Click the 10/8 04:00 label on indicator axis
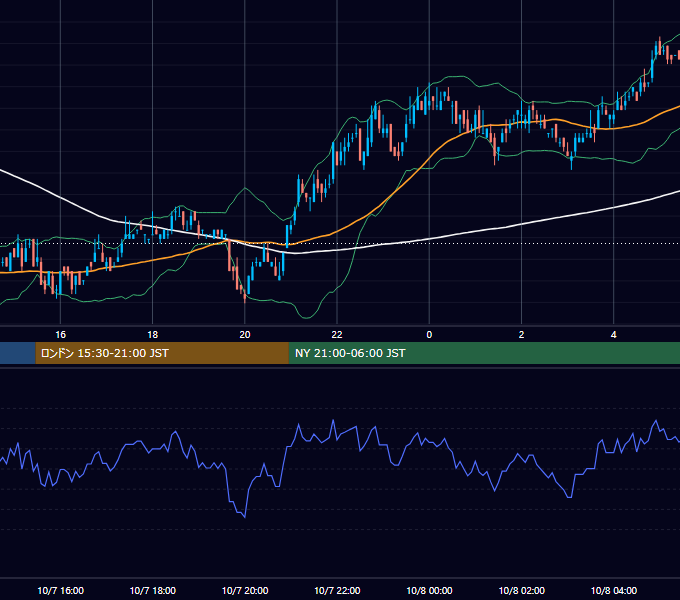Viewport: 680px width, 600px height. point(614,590)
